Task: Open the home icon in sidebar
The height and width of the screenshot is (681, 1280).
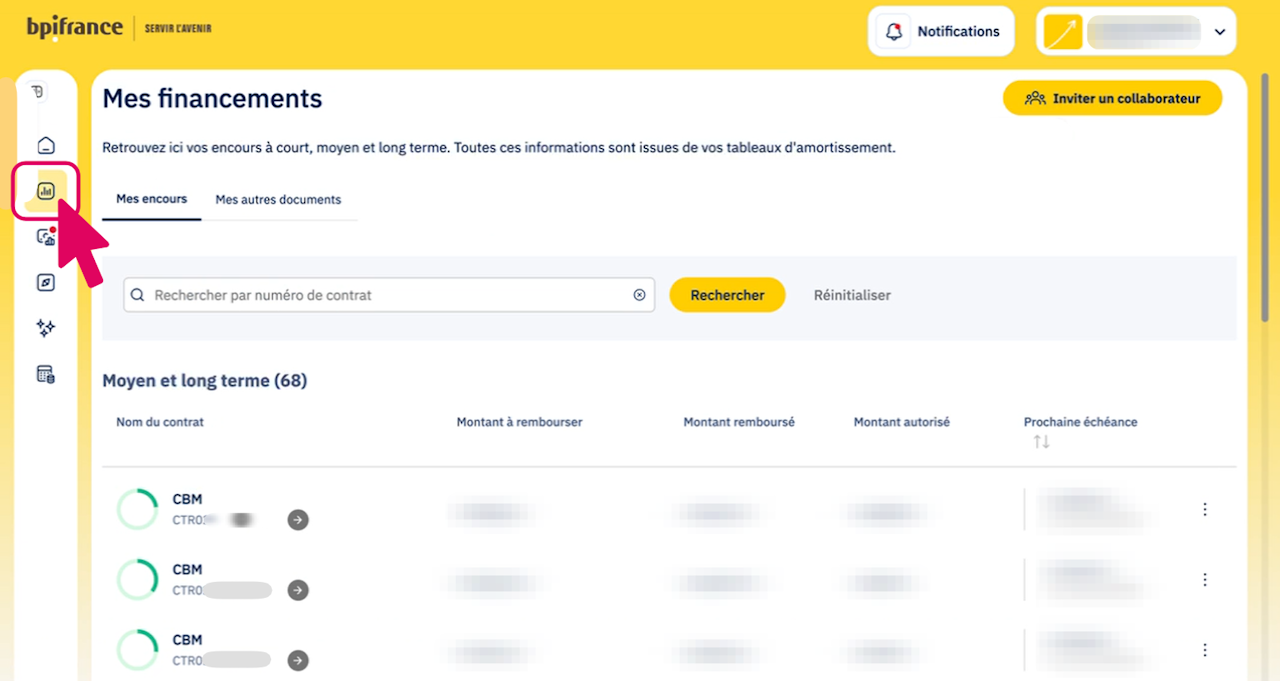Action: (45, 146)
